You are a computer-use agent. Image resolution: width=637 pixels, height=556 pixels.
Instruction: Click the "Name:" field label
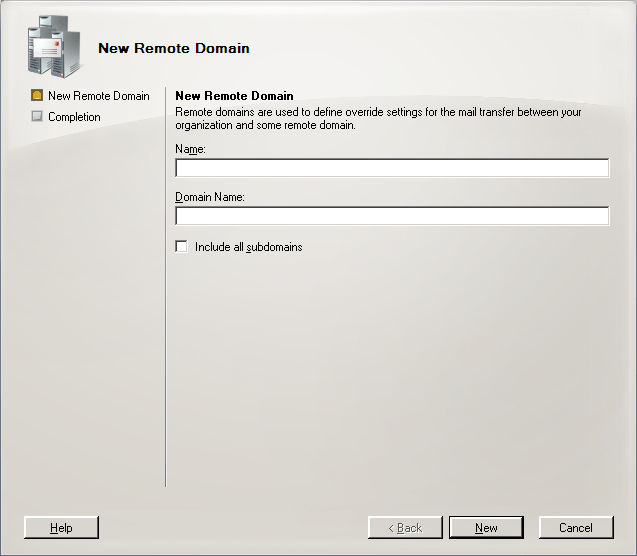tap(190, 149)
